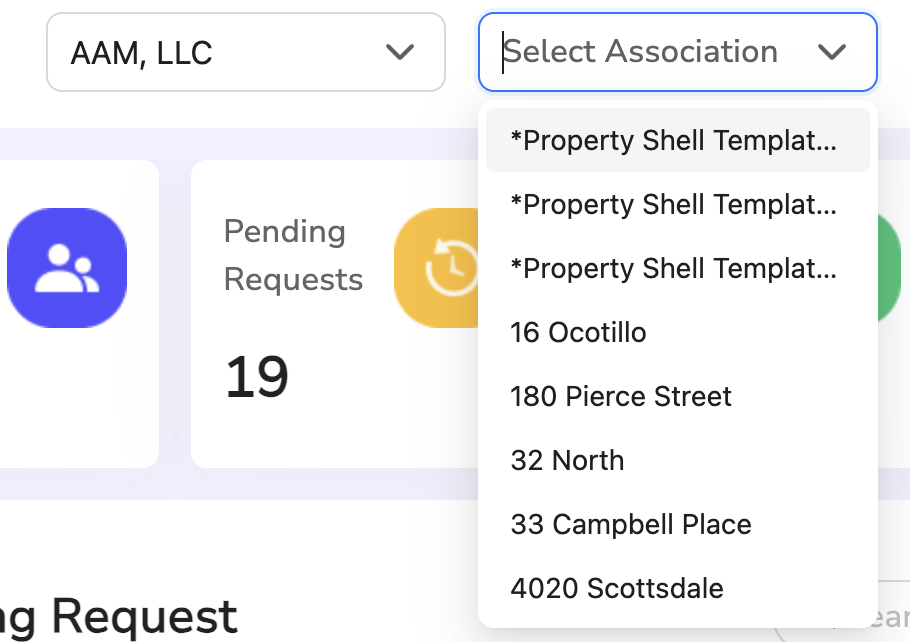This screenshot has height=642, width=910.
Task: Expand the AAM, LLC dropdown chevron
Action: (400, 52)
